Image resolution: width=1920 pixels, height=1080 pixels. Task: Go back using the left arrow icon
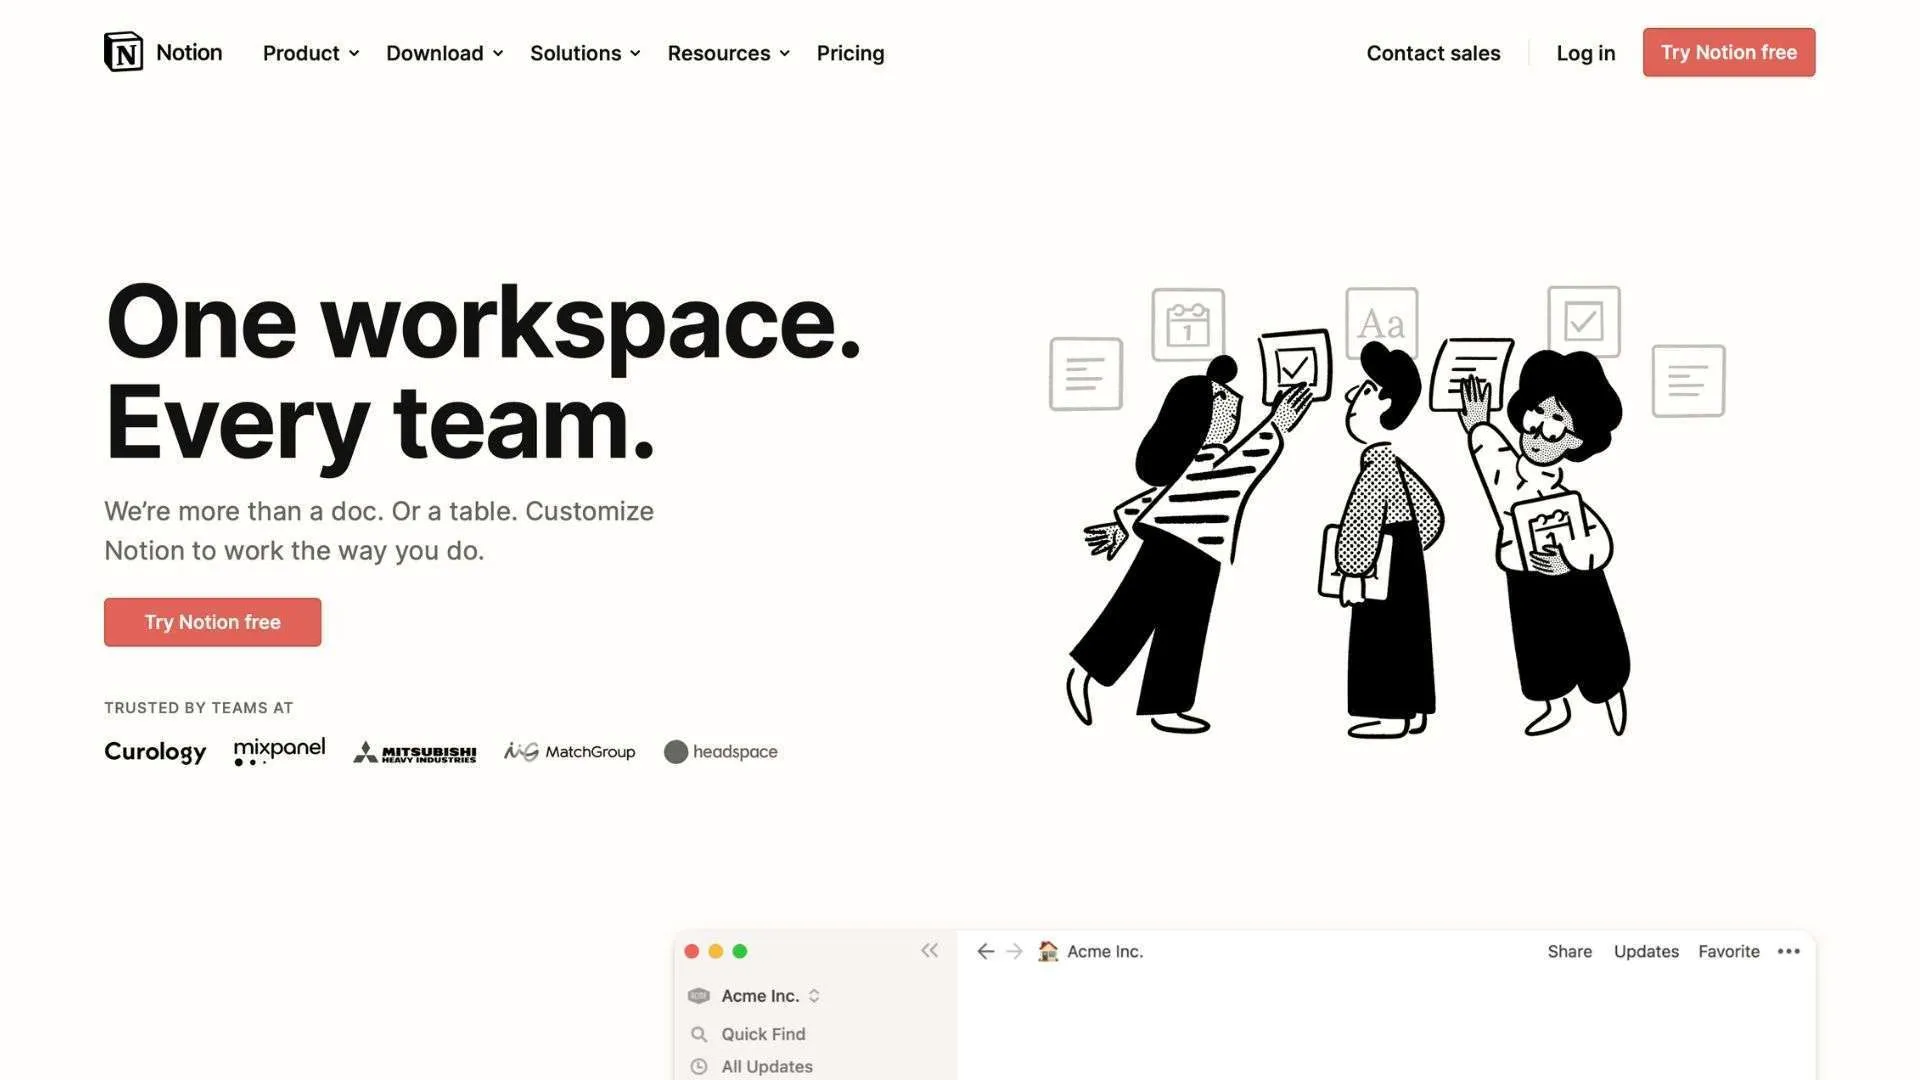(x=985, y=951)
